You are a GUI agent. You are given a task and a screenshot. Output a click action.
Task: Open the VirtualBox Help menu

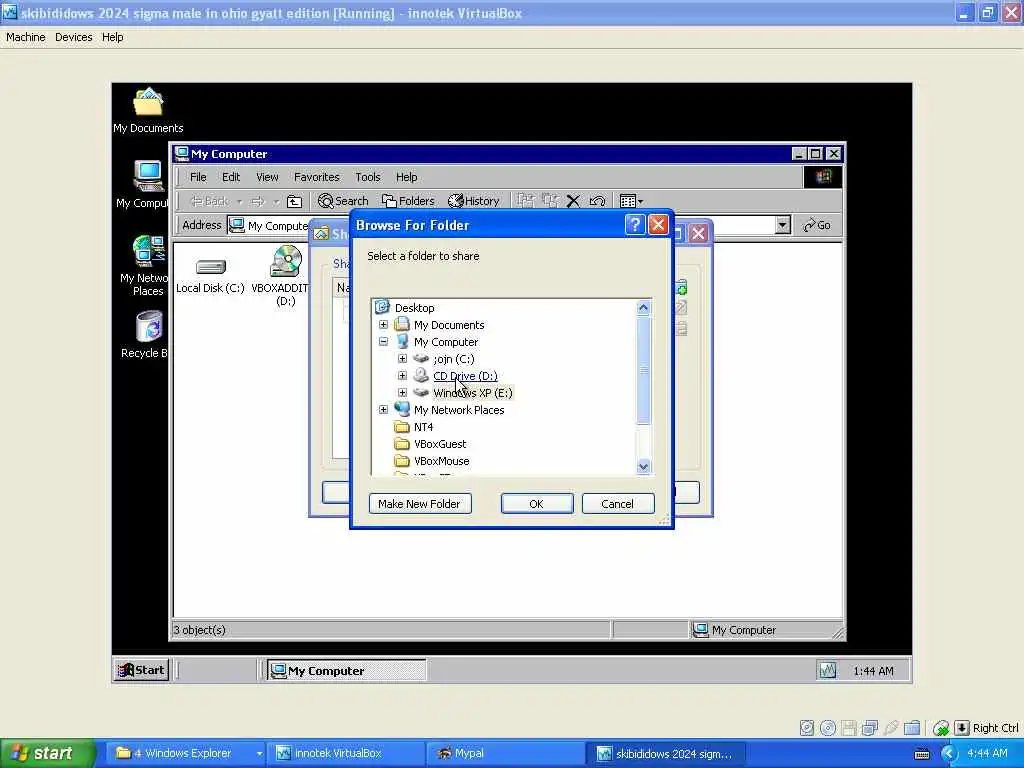[x=112, y=37]
